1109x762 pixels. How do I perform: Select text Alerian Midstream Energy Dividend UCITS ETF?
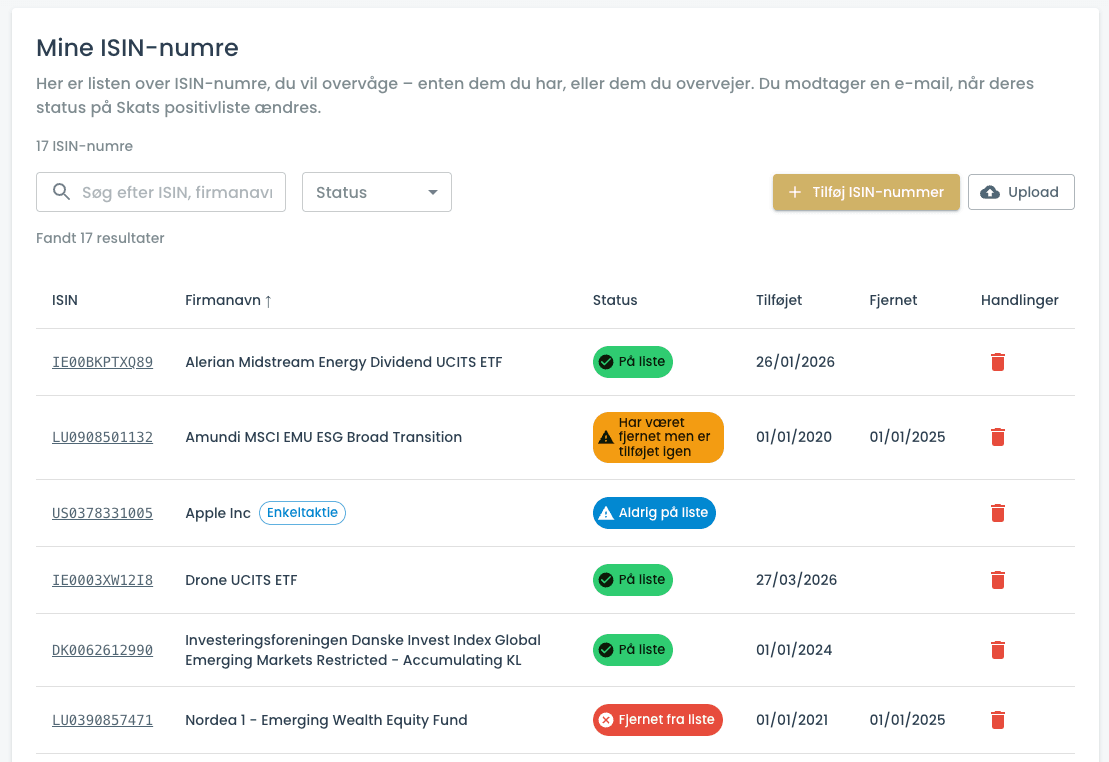(344, 362)
